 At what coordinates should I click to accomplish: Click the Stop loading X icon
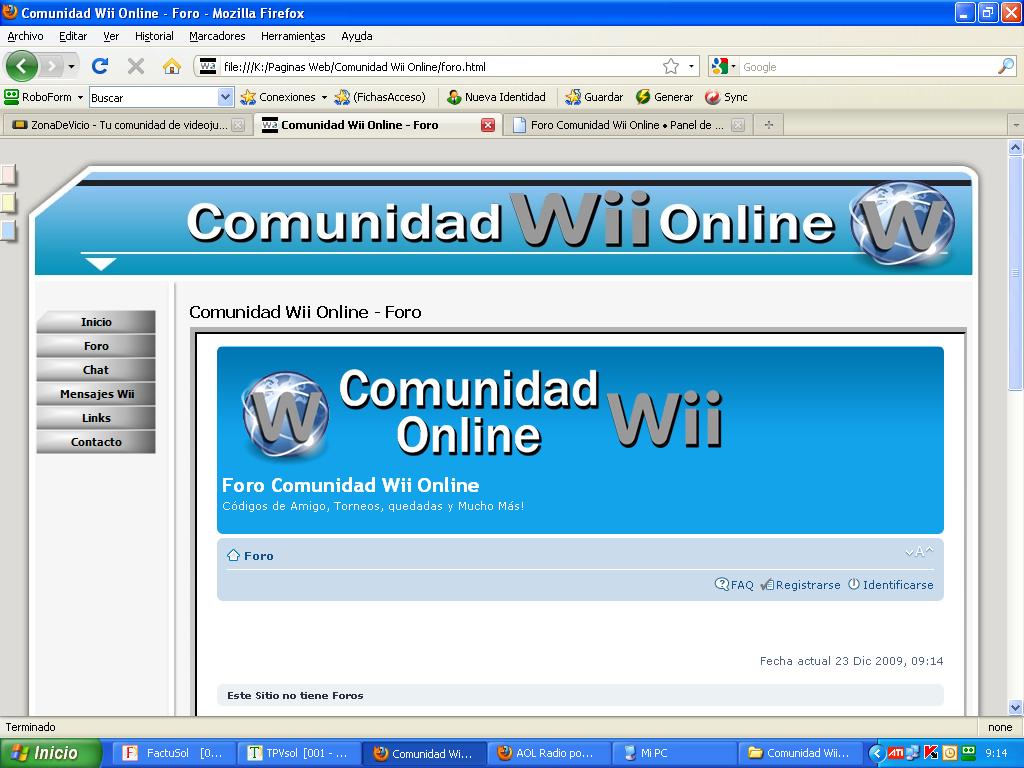click(136, 66)
